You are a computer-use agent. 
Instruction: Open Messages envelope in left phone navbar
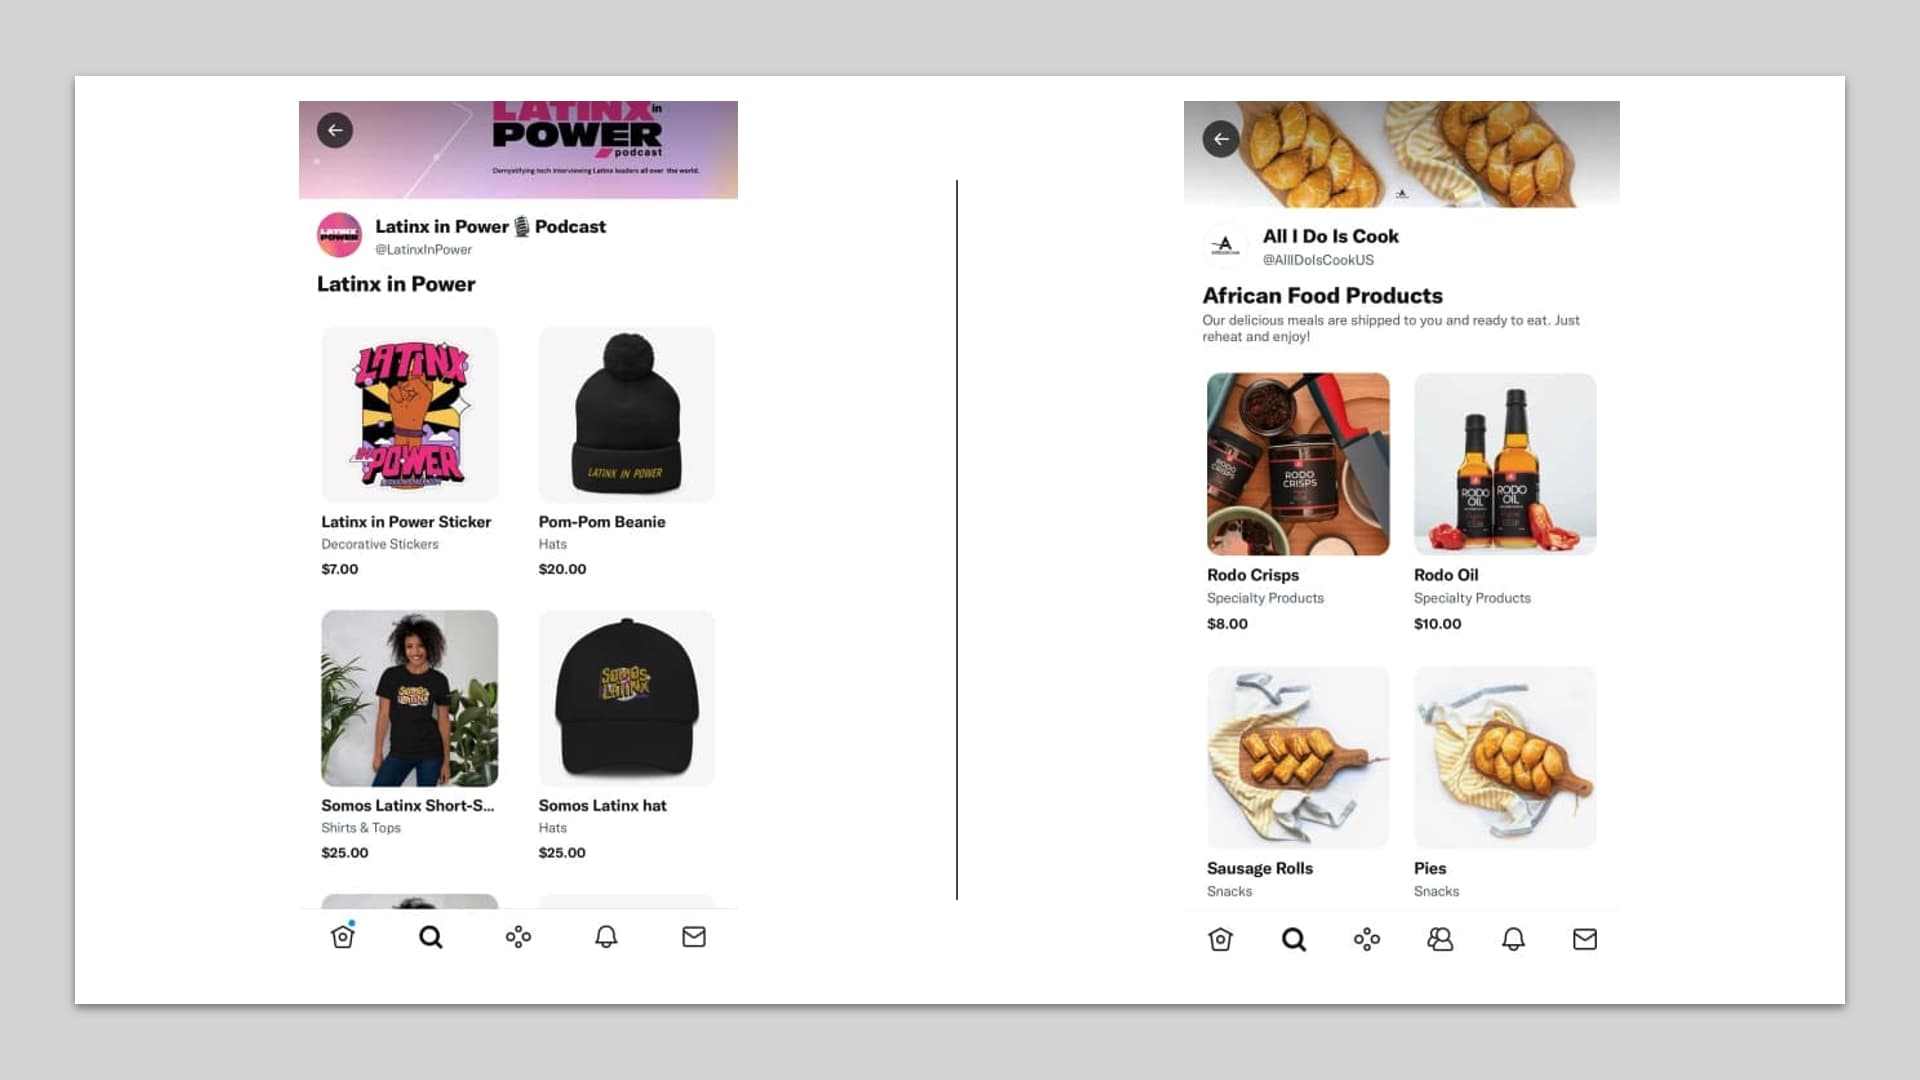click(x=694, y=937)
